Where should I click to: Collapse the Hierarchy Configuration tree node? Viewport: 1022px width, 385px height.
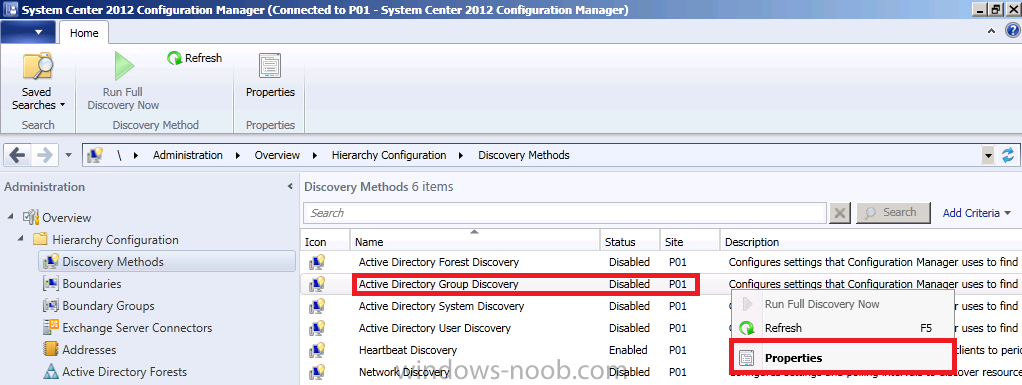(20, 238)
